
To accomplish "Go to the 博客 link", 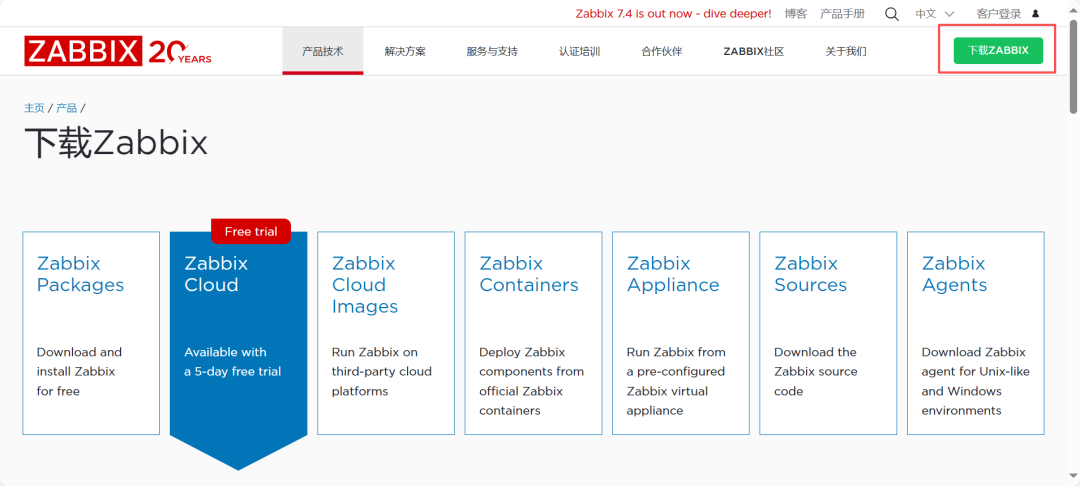I will click(796, 14).
